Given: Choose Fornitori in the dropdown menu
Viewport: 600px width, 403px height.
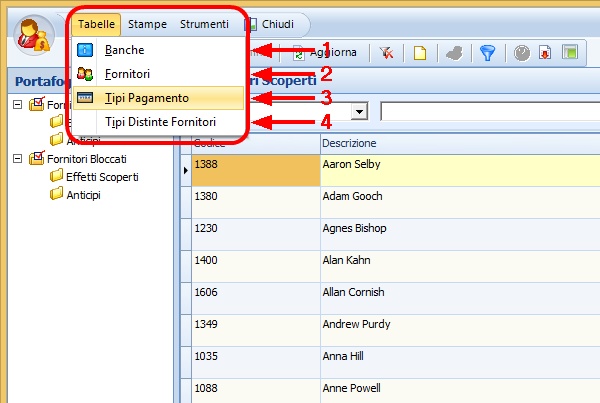Looking at the screenshot, I should (x=128, y=74).
